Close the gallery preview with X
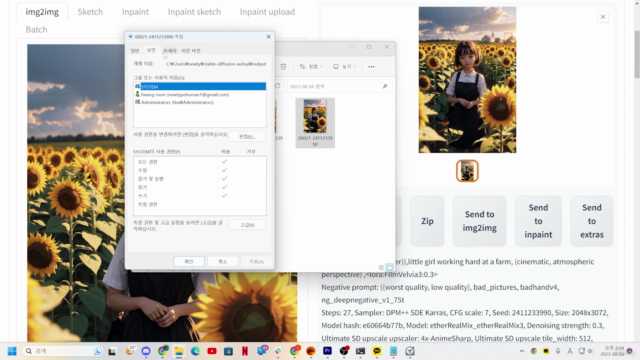The image size is (640, 360). point(603,17)
